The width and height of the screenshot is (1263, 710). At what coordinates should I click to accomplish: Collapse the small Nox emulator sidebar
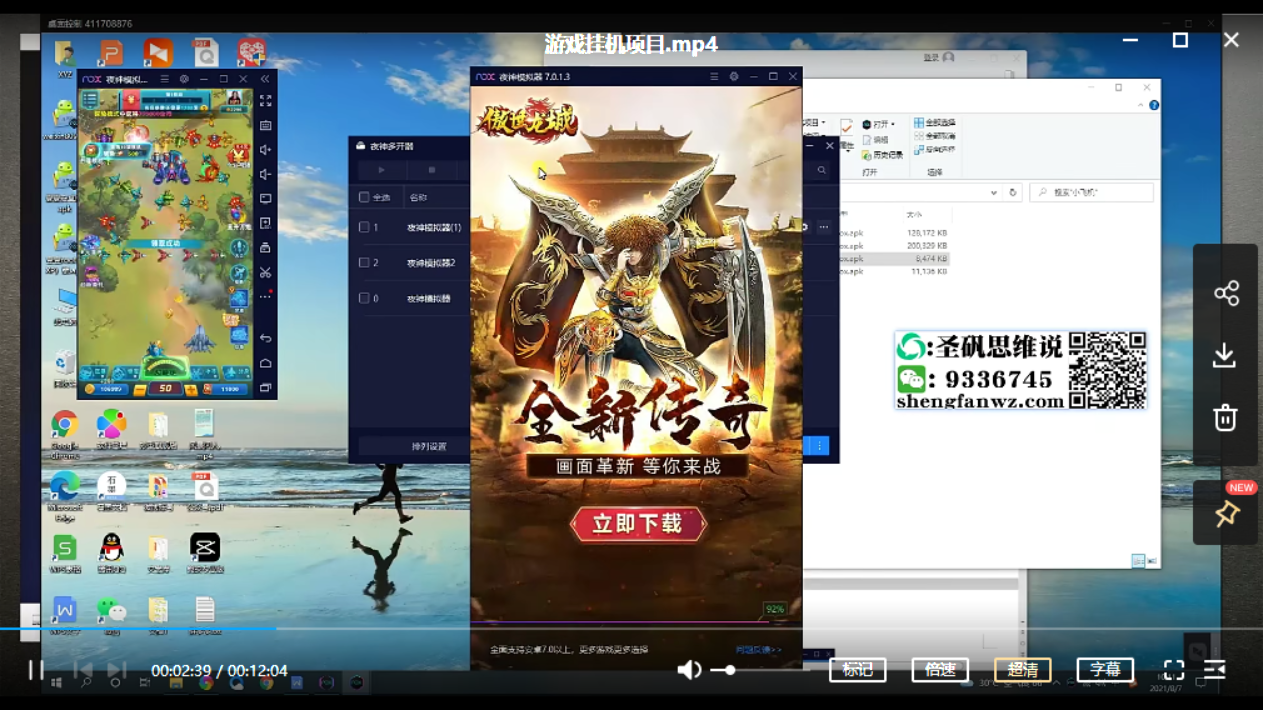coord(265,79)
